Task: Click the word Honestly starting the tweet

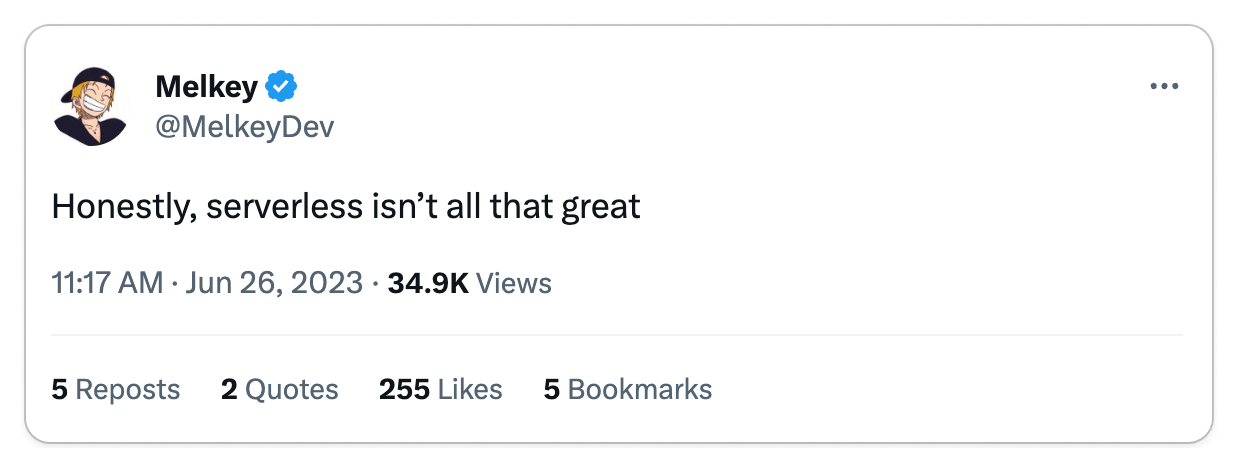Action: click(111, 209)
